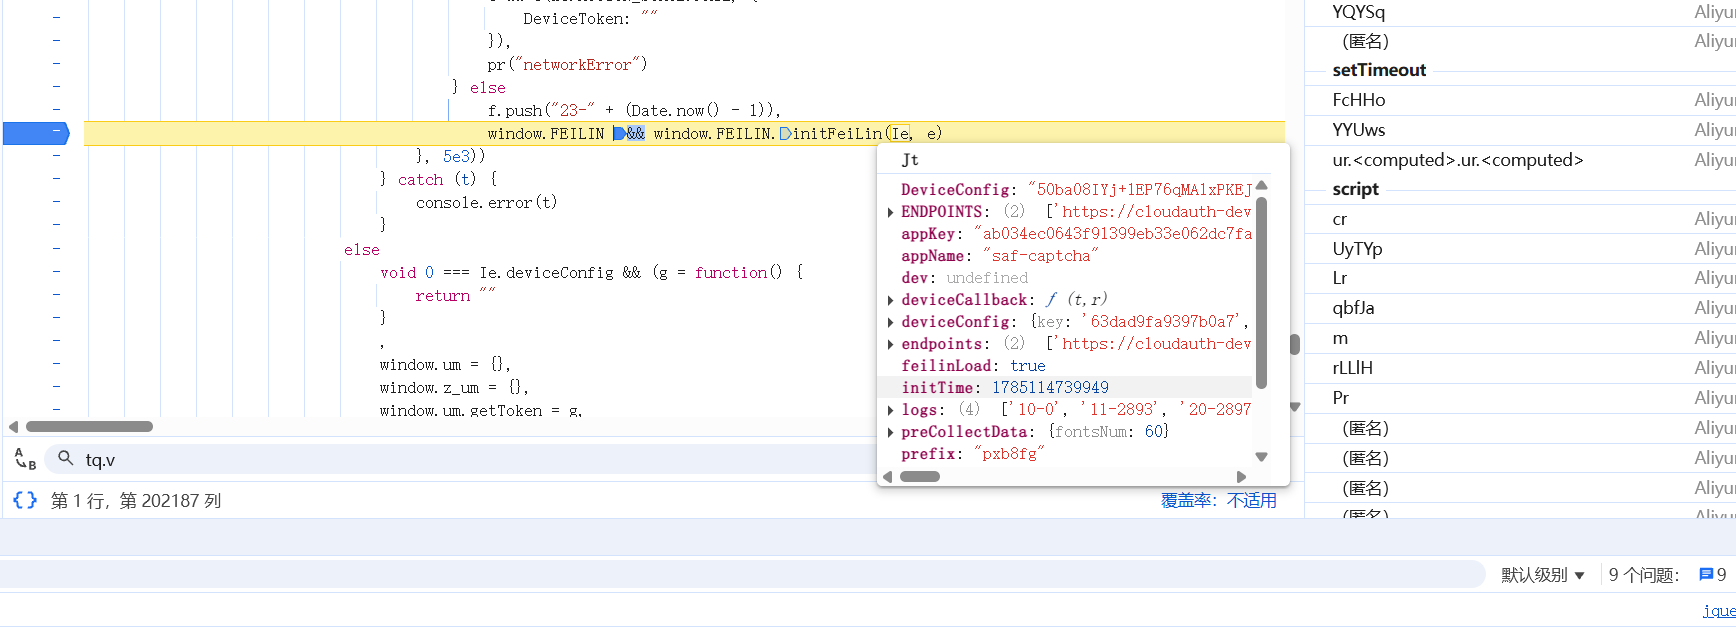Screen dimensions: 1736x634
Task: Click the popup's vertical scrollbar thumb
Action: tap(1262, 292)
